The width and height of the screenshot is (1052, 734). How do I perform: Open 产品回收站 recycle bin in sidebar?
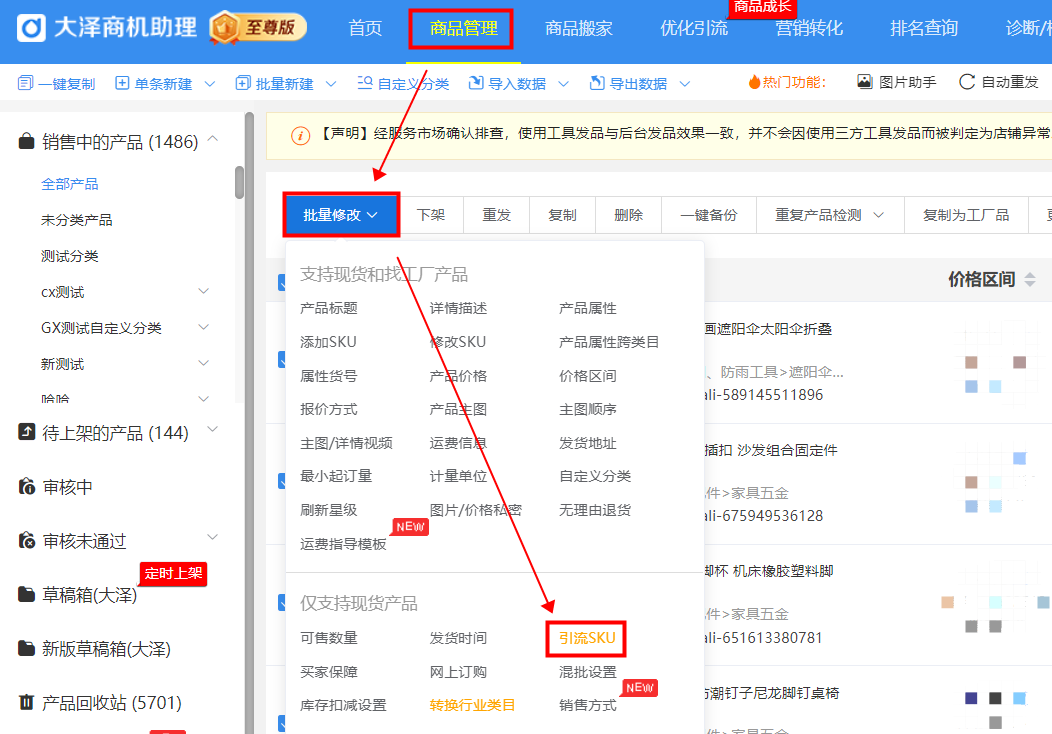click(100, 702)
